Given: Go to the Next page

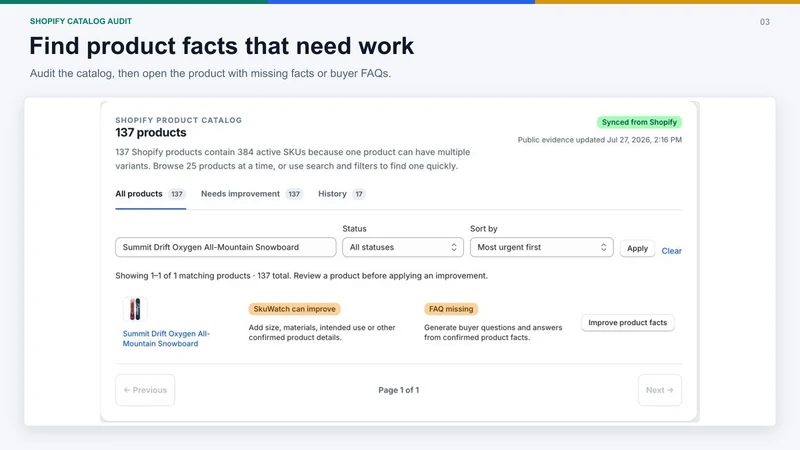Looking at the screenshot, I should 660,390.
